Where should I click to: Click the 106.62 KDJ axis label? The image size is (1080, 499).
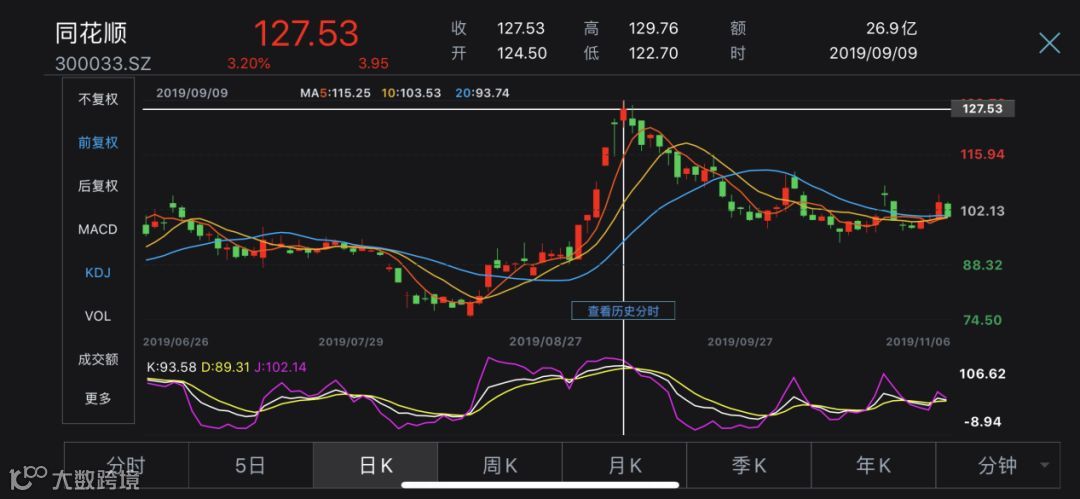[982, 374]
